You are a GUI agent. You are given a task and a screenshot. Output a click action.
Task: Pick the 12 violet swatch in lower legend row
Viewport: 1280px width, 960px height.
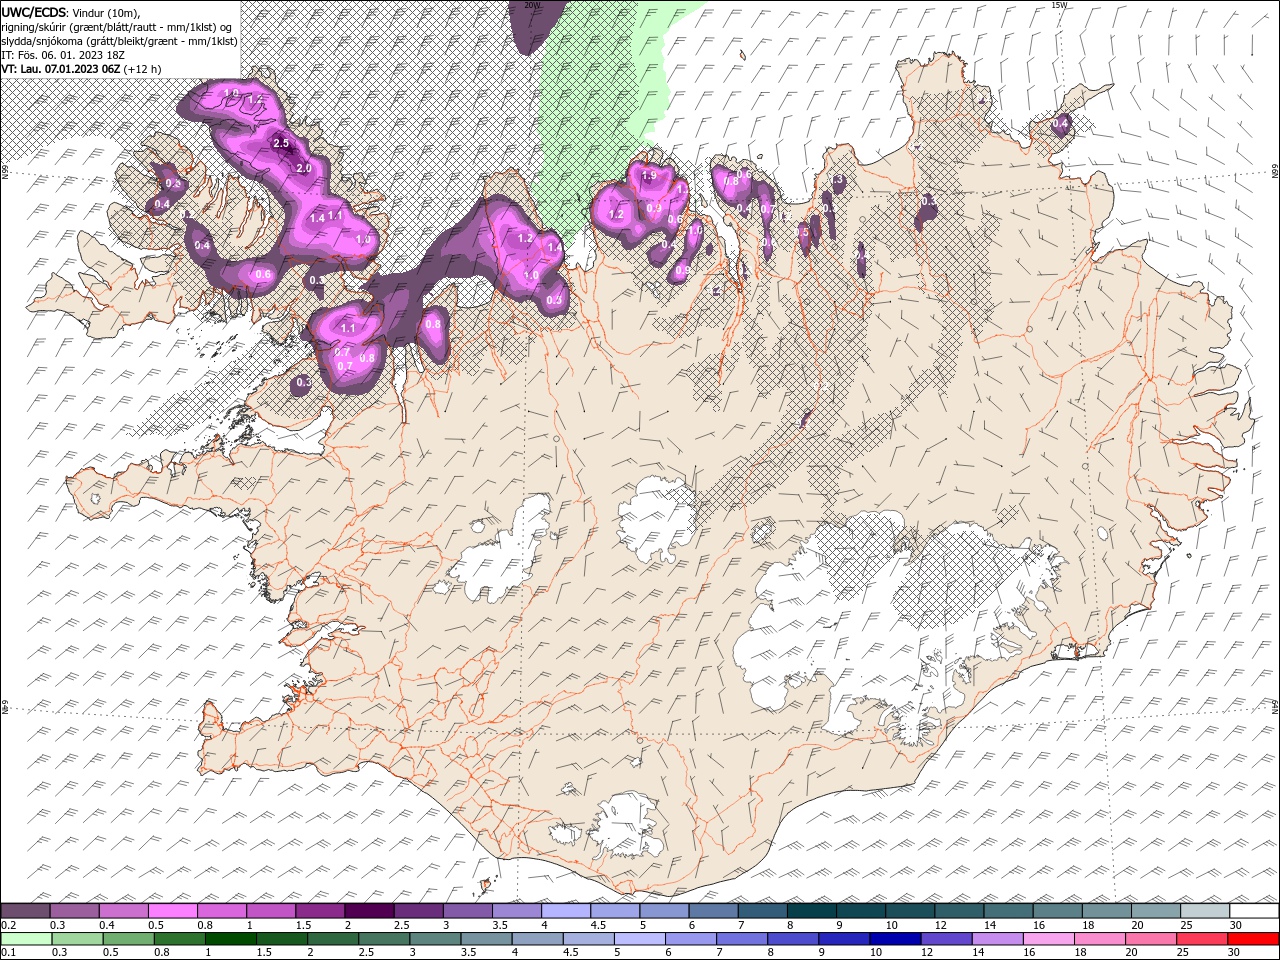tap(947, 939)
